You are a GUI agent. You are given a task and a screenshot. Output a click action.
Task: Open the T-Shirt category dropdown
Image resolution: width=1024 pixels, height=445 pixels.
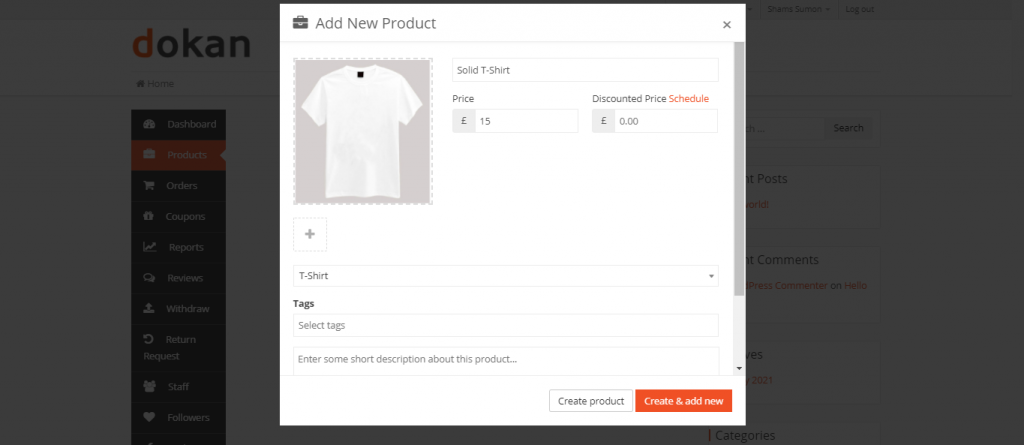tap(505, 276)
